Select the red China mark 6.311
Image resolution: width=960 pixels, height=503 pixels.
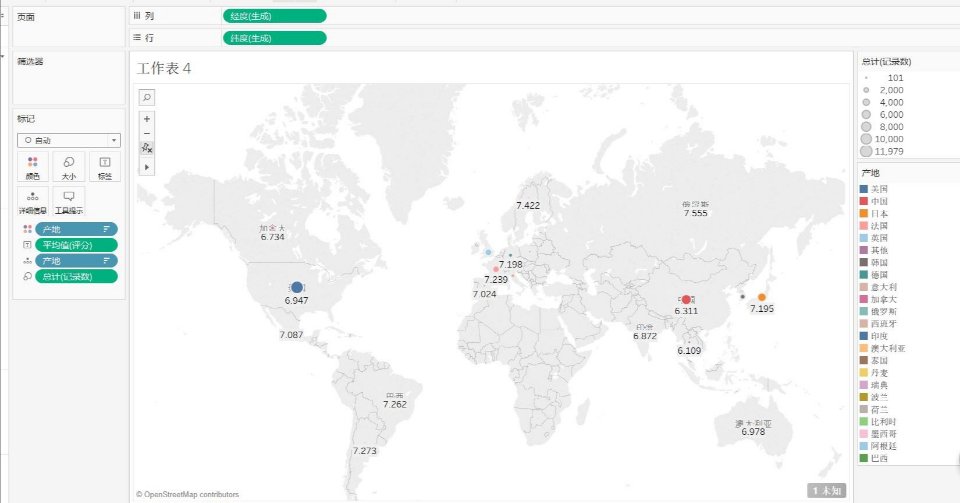(x=686, y=299)
